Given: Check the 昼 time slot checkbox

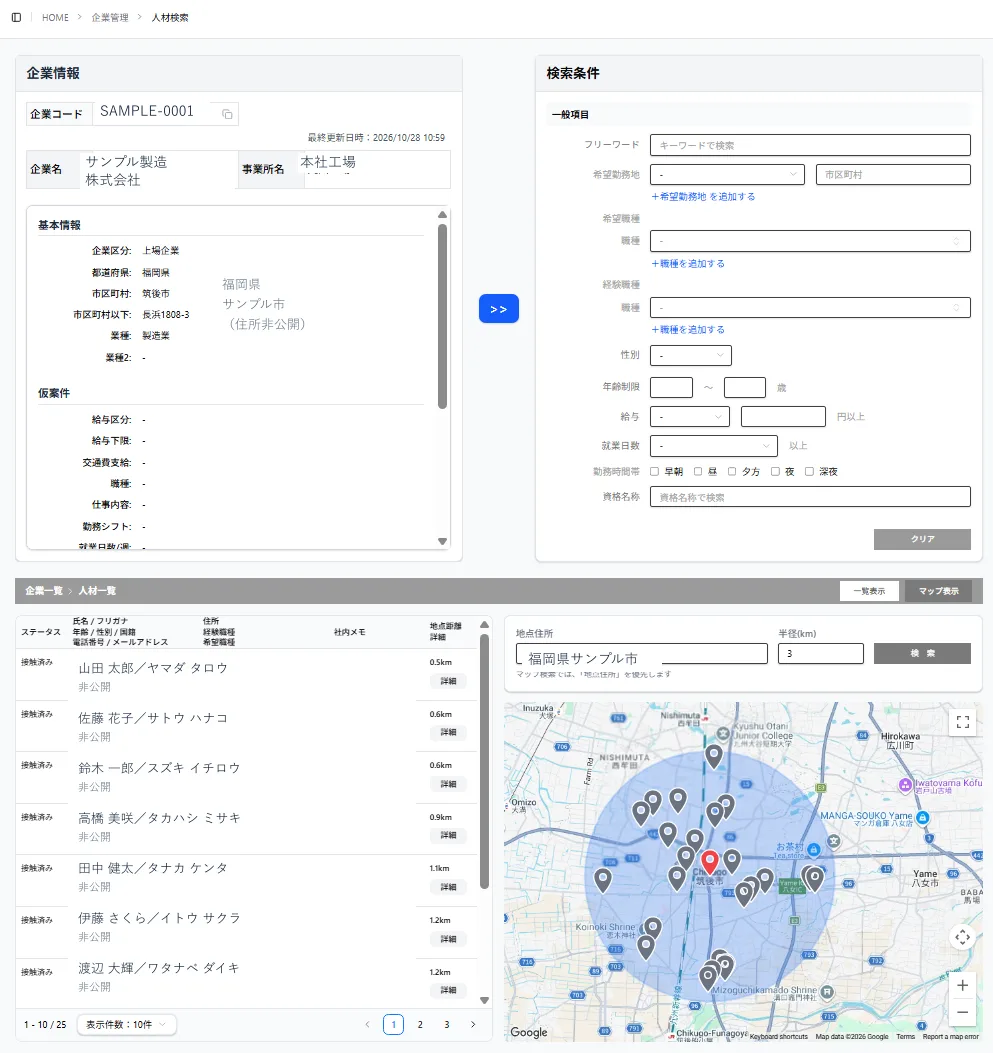Looking at the screenshot, I should [x=698, y=471].
